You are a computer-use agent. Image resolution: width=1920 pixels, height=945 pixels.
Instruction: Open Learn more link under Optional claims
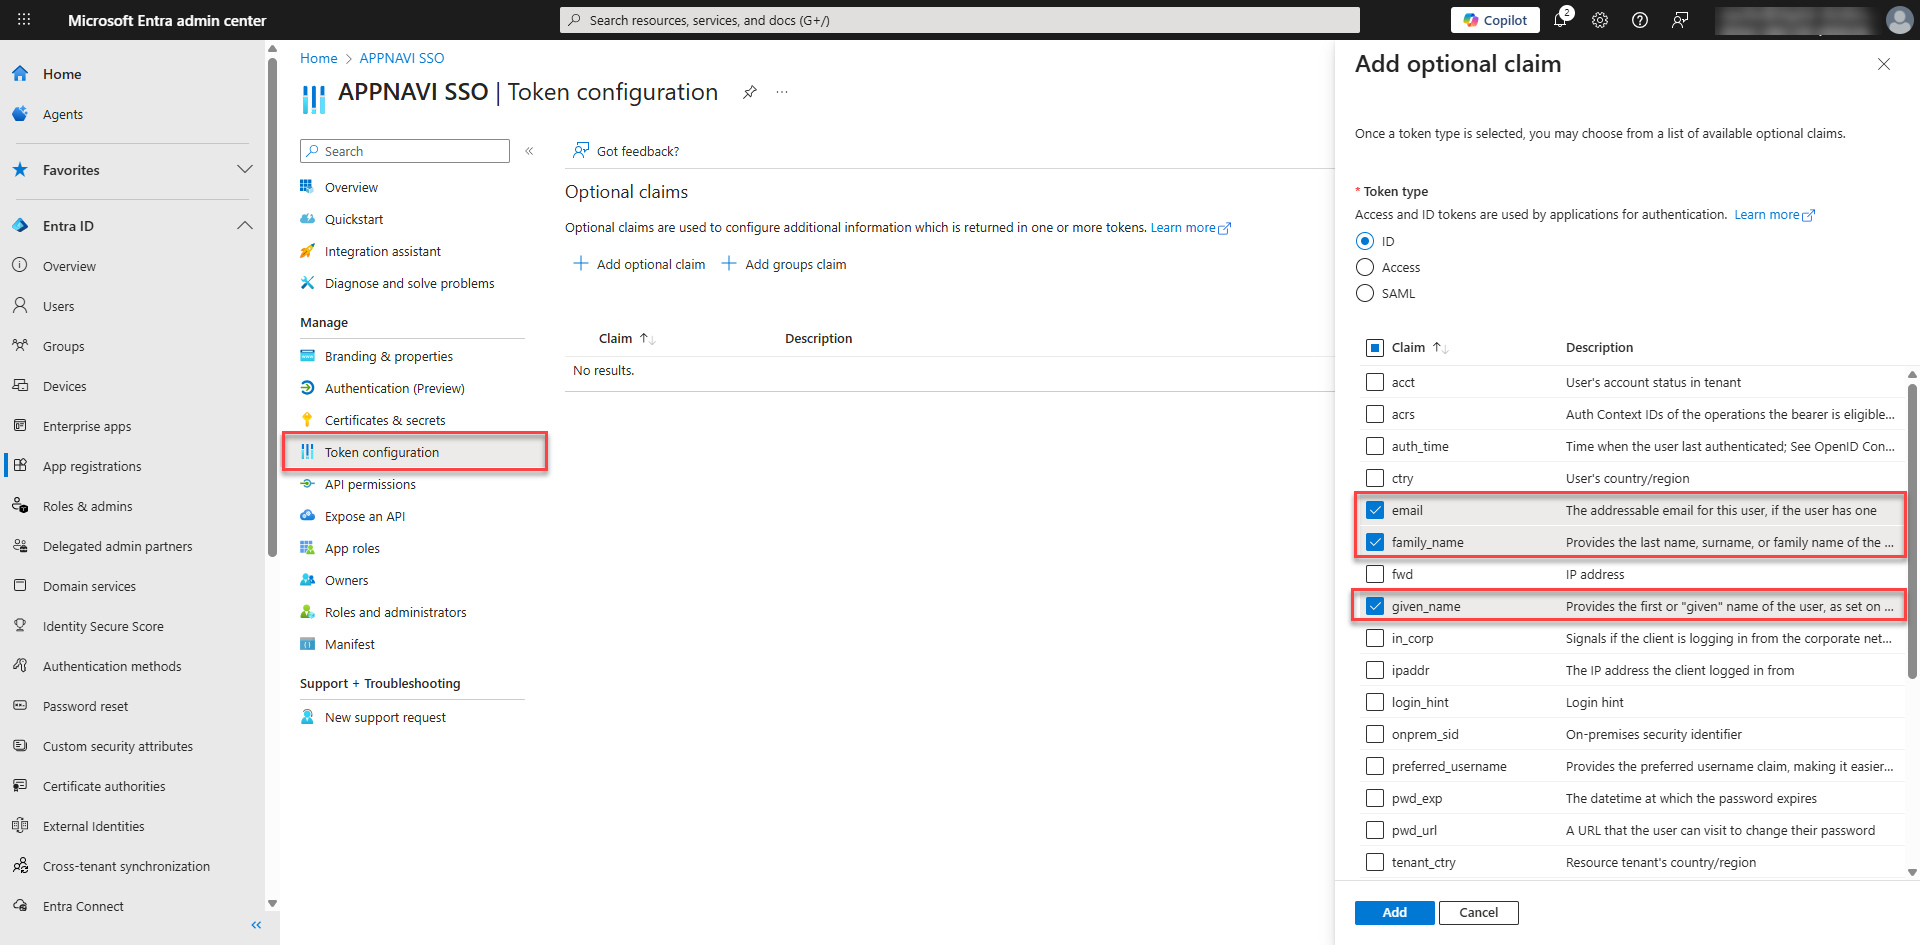[1190, 228]
